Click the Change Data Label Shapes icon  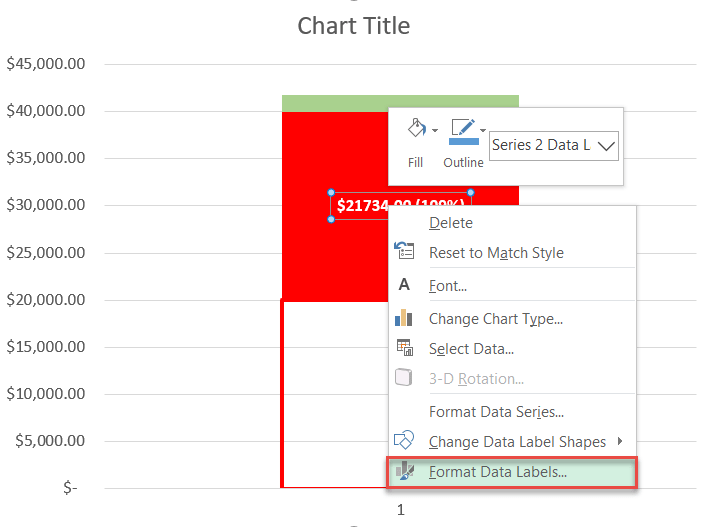tap(404, 441)
